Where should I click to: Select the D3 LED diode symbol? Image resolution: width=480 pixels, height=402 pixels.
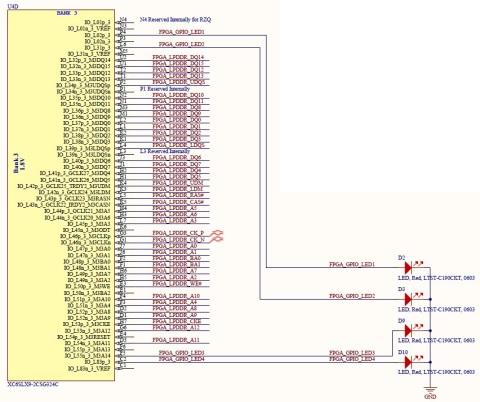coord(409,299)
